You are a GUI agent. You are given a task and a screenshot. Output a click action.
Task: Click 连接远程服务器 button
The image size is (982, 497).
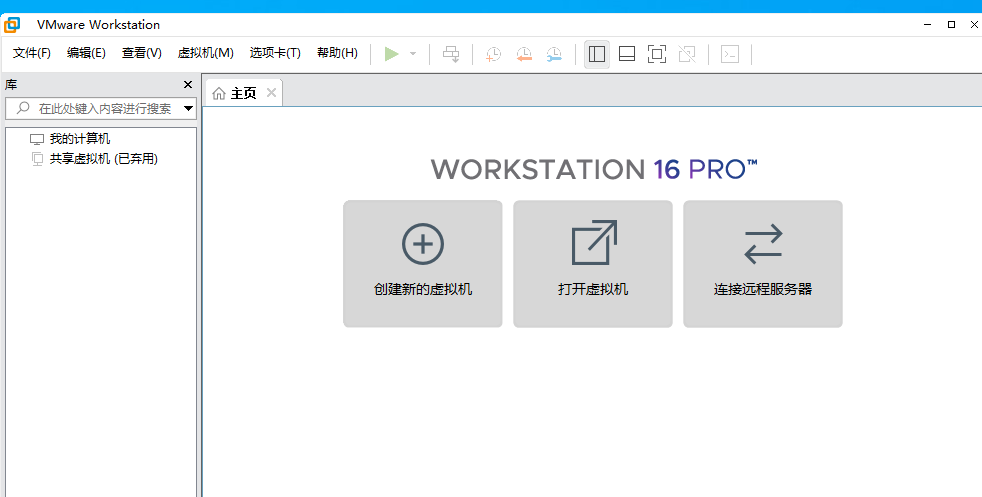point(763,264)
